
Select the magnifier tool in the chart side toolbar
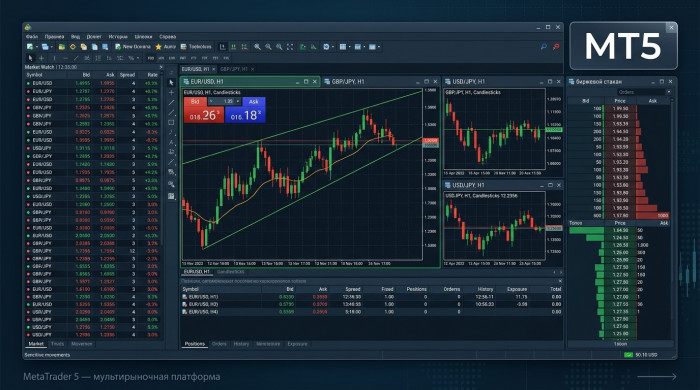(x=171, y=184)
